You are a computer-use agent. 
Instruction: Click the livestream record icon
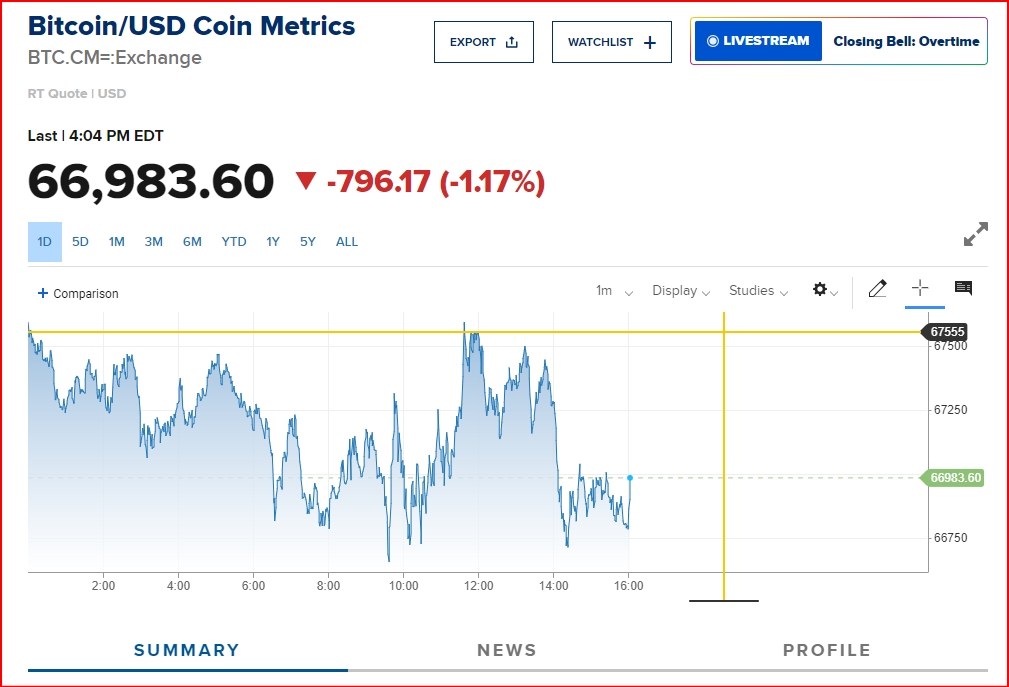(712, 41)
